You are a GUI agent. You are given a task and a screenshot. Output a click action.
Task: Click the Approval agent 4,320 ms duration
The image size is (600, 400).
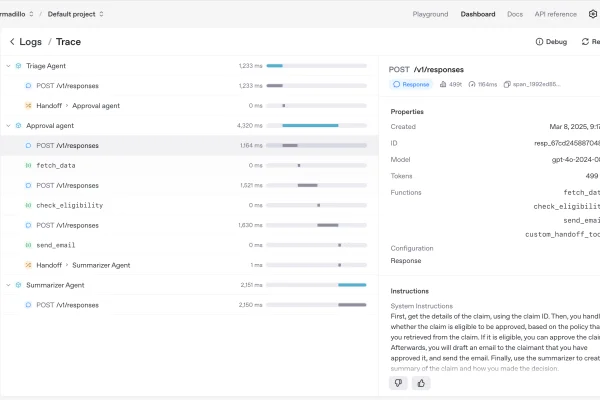pos(250,126)
